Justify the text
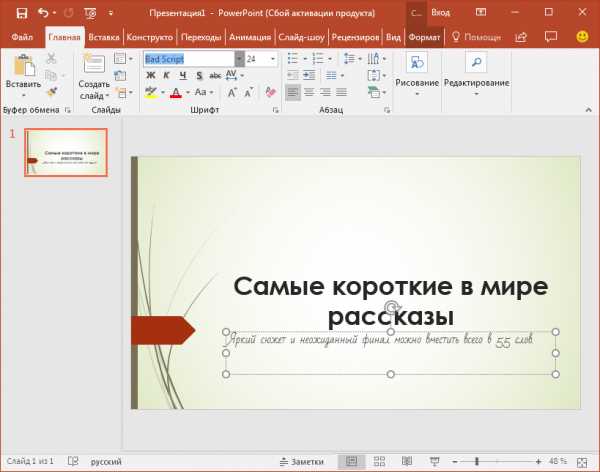The image size is (600, 472). click(x=341, y=92)
